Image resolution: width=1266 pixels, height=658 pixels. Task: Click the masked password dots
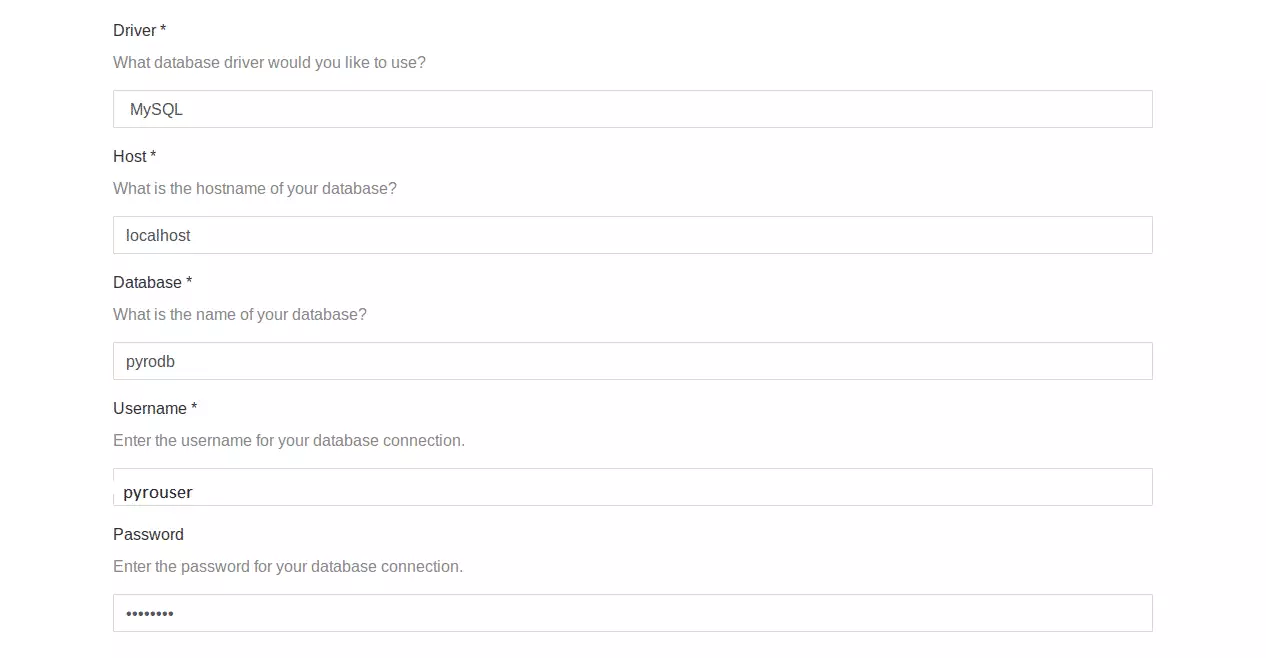[x=150, y=613]
